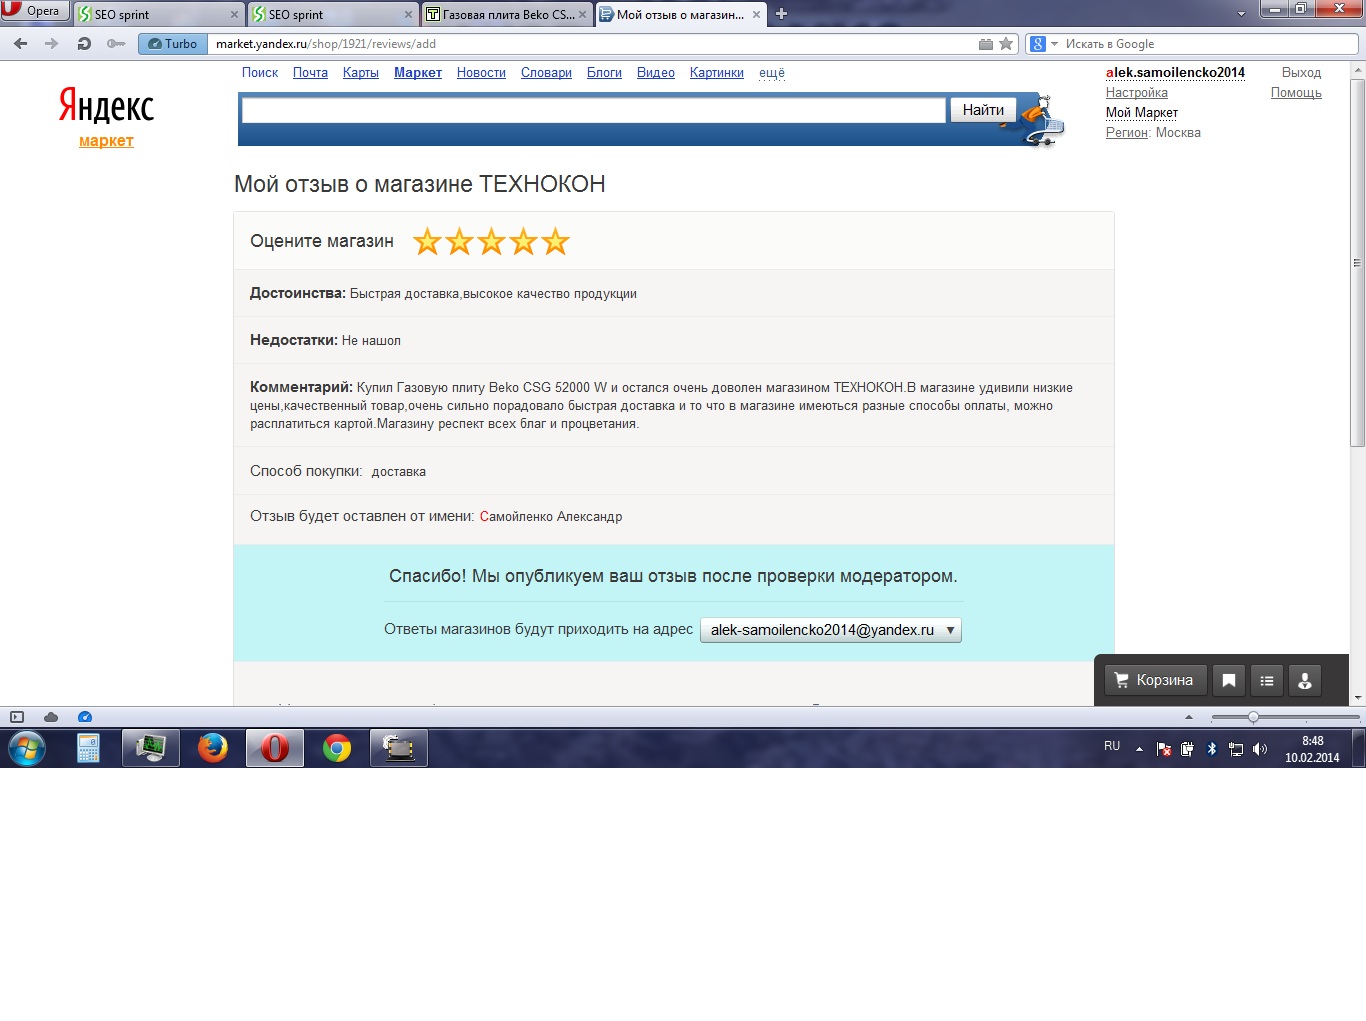Screen dimensions: 1366x1021
Task: Click the Bluetooth tray icon
Action: [1212, 749]
